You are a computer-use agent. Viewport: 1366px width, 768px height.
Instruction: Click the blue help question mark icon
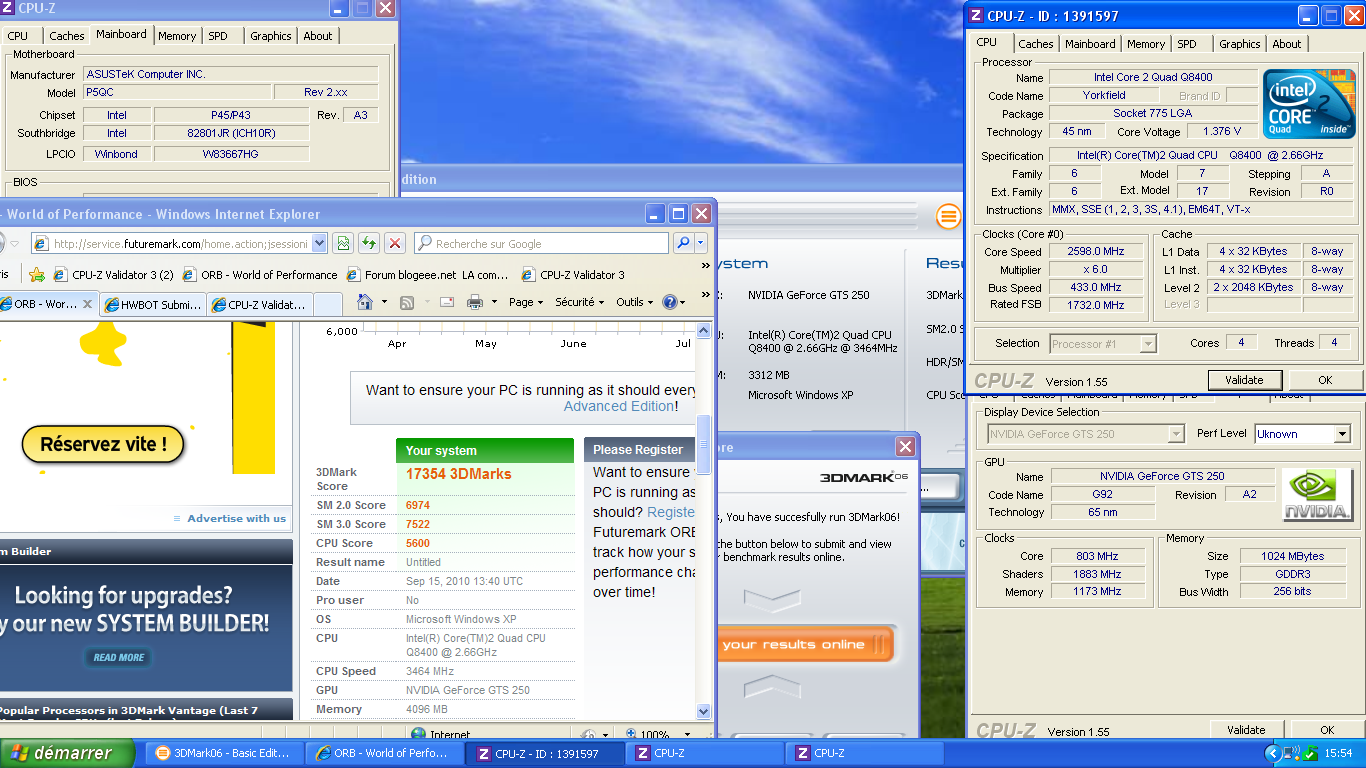[x=670, y=302]
